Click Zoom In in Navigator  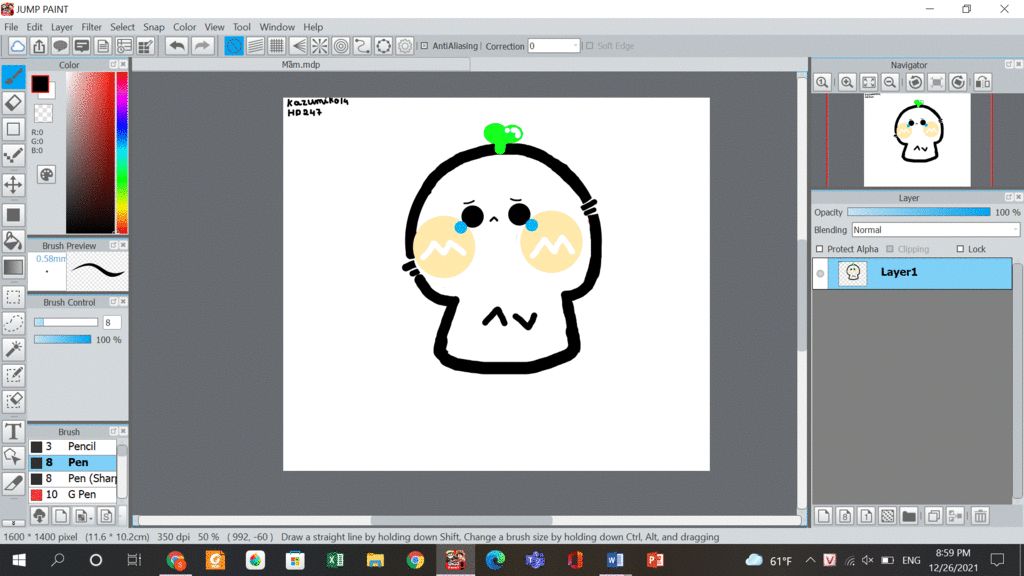[x=847, y=82]
